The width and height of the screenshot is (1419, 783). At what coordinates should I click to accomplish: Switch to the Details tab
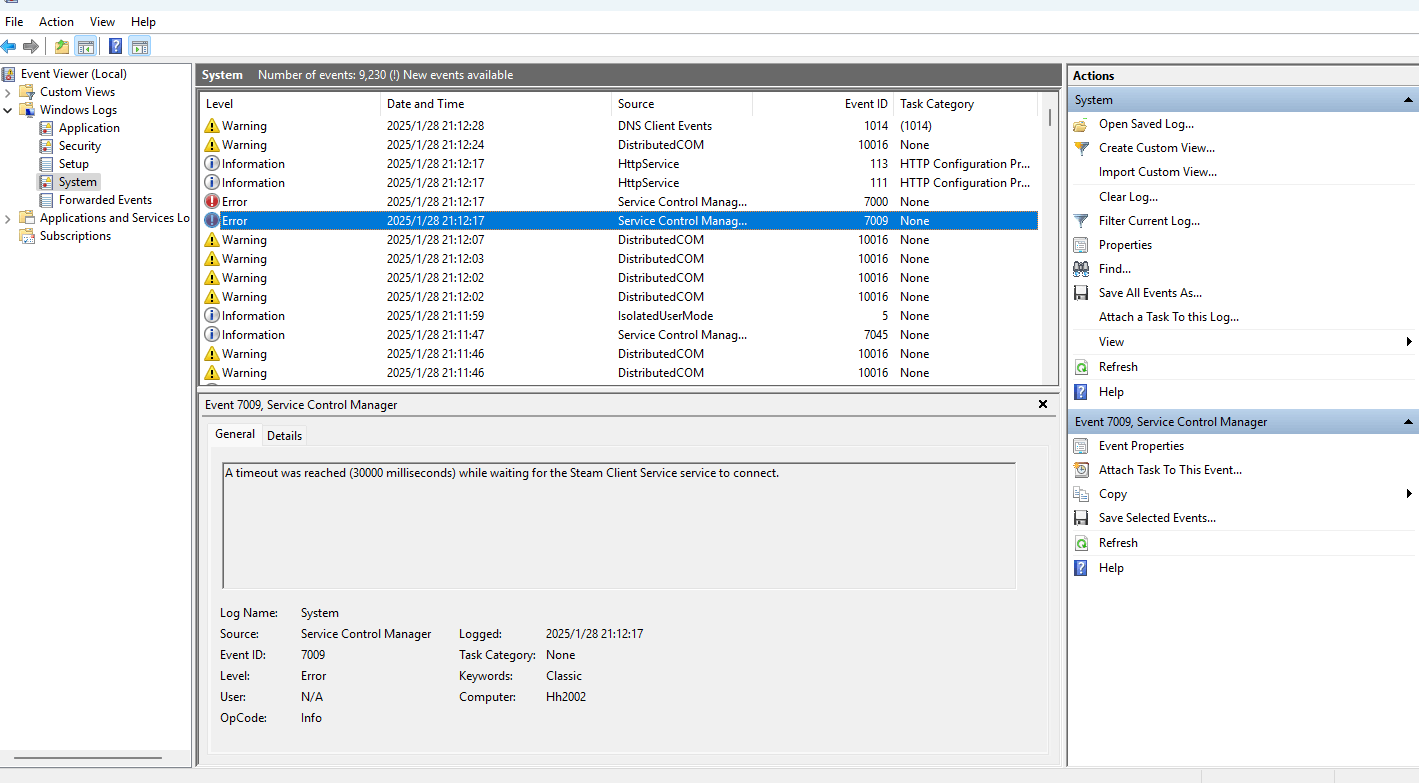pos(284,436)
